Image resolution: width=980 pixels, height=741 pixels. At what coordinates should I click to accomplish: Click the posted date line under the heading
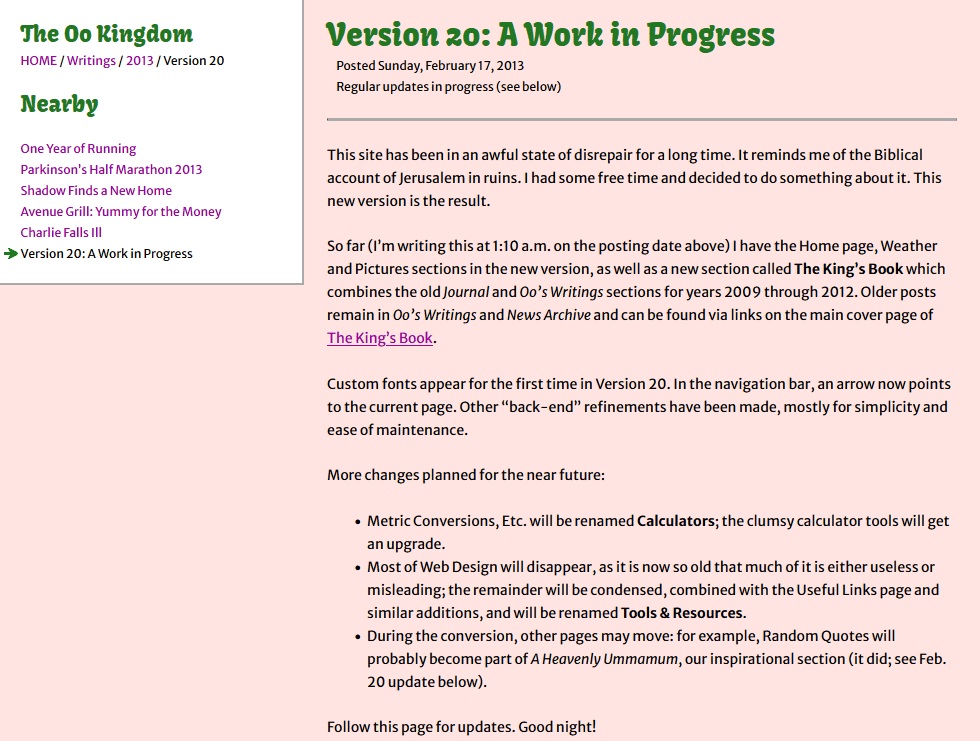pos(430,66)
